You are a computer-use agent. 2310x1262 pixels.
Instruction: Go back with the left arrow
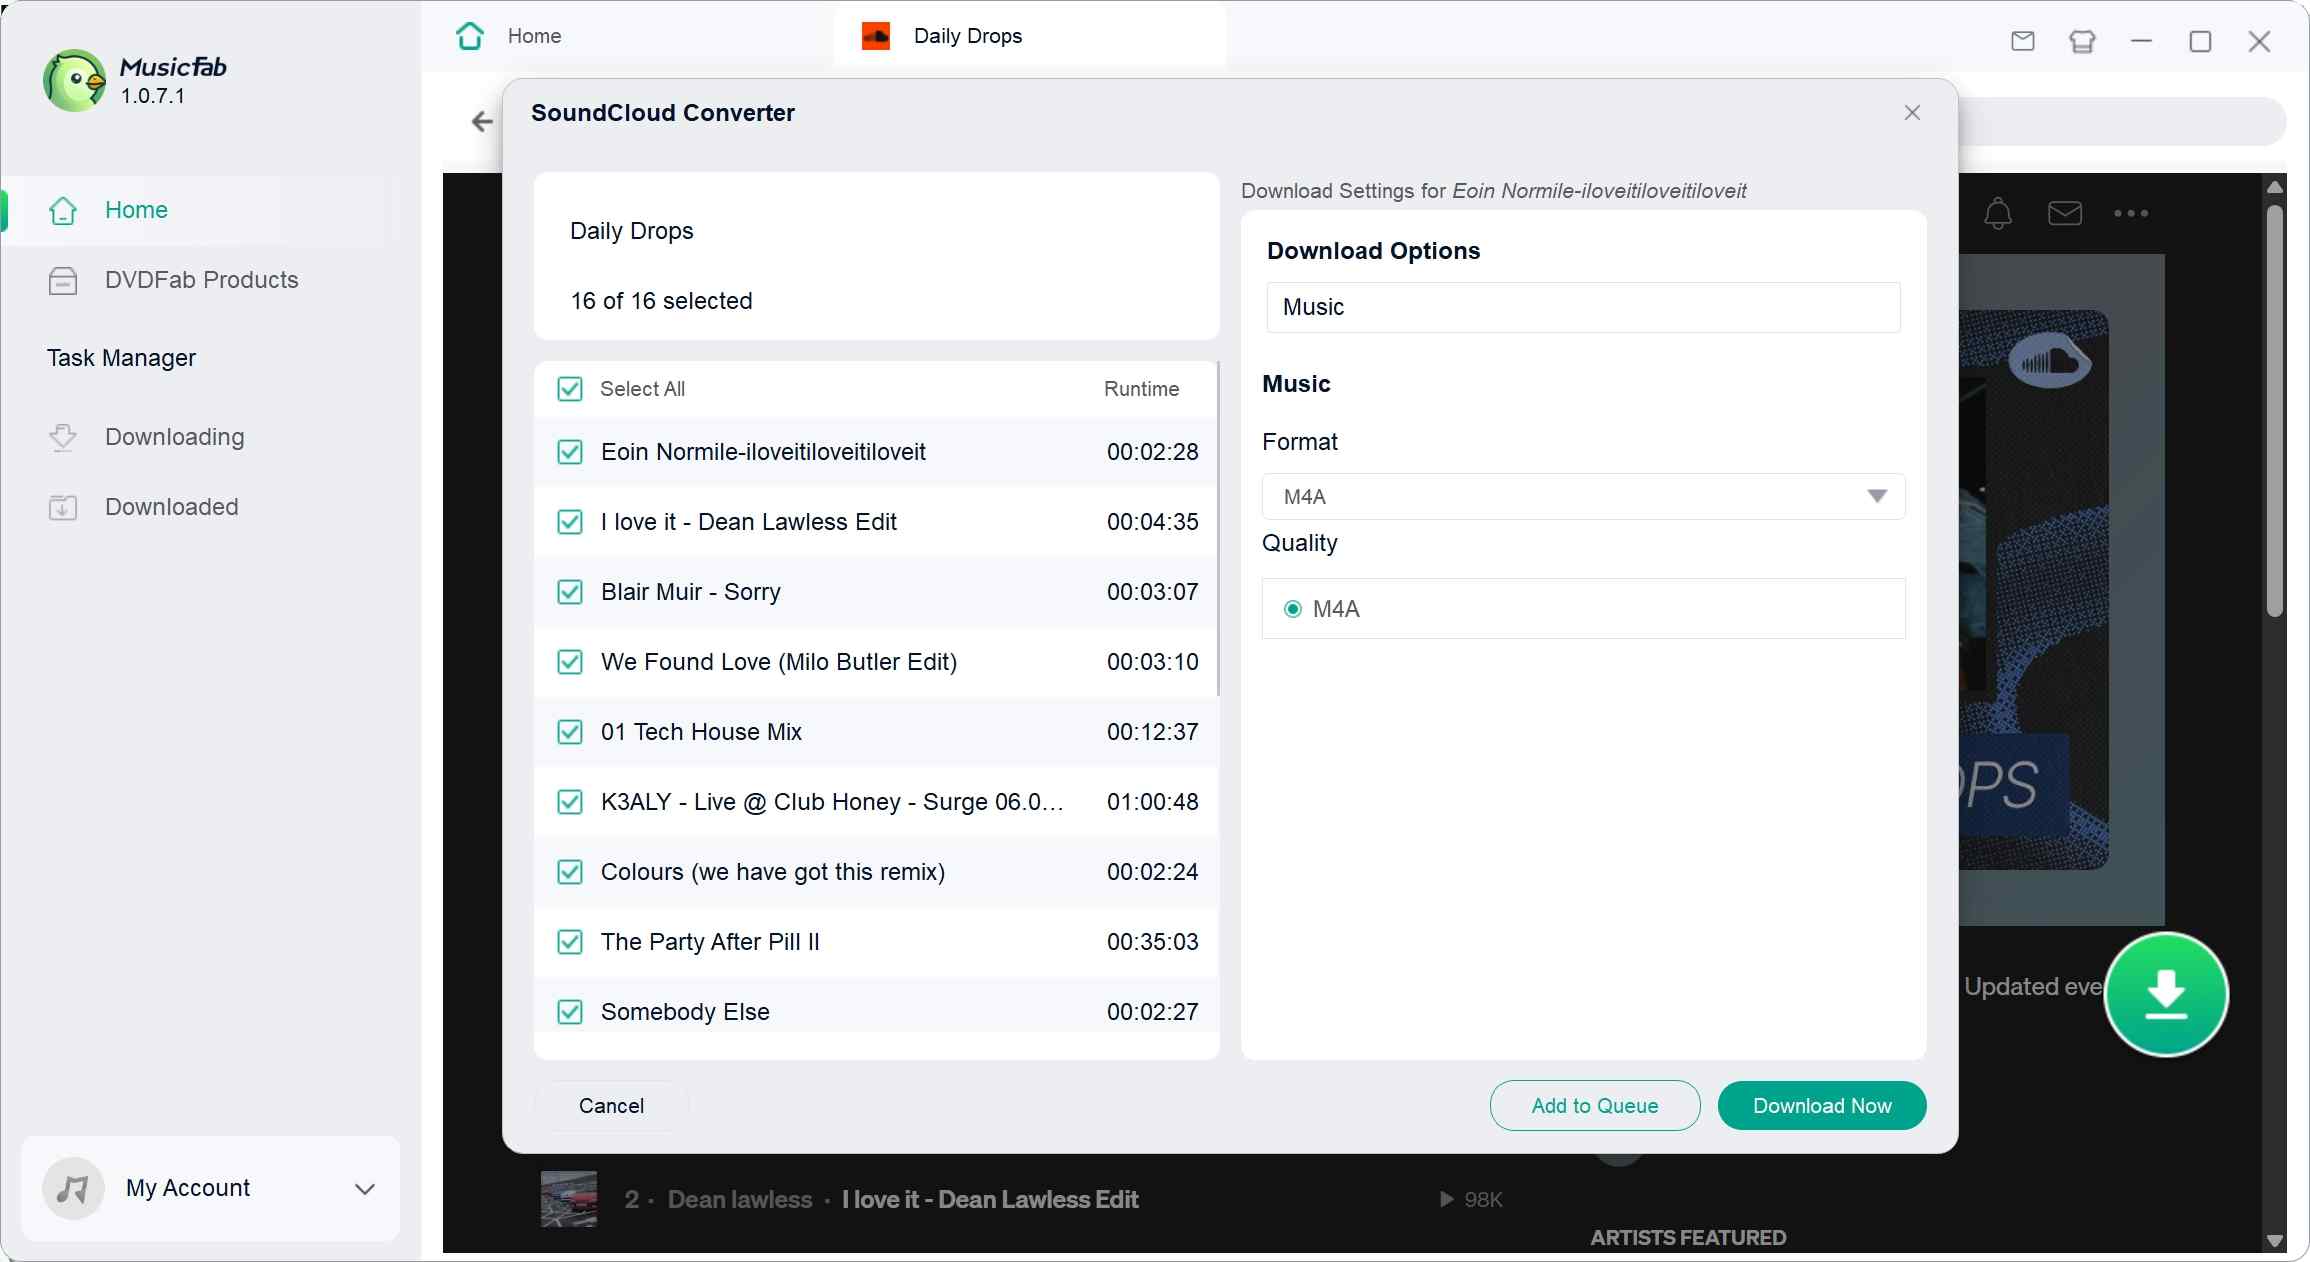tap(482, 122)
